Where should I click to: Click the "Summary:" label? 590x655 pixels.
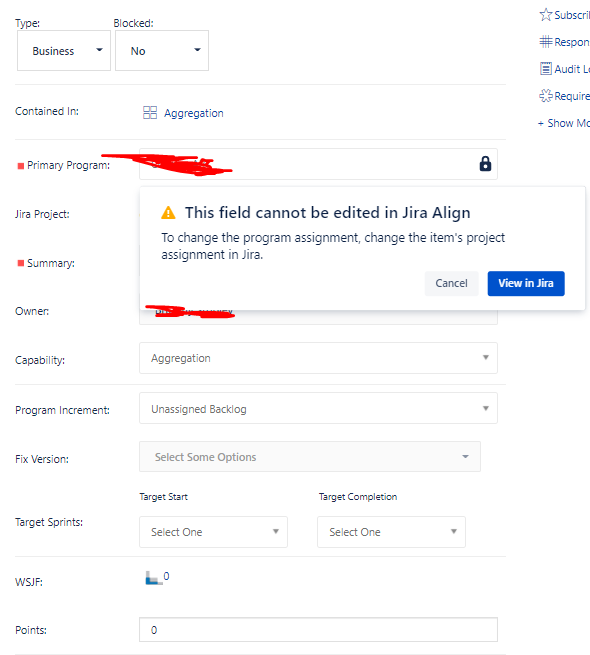[x=51, y=263]
